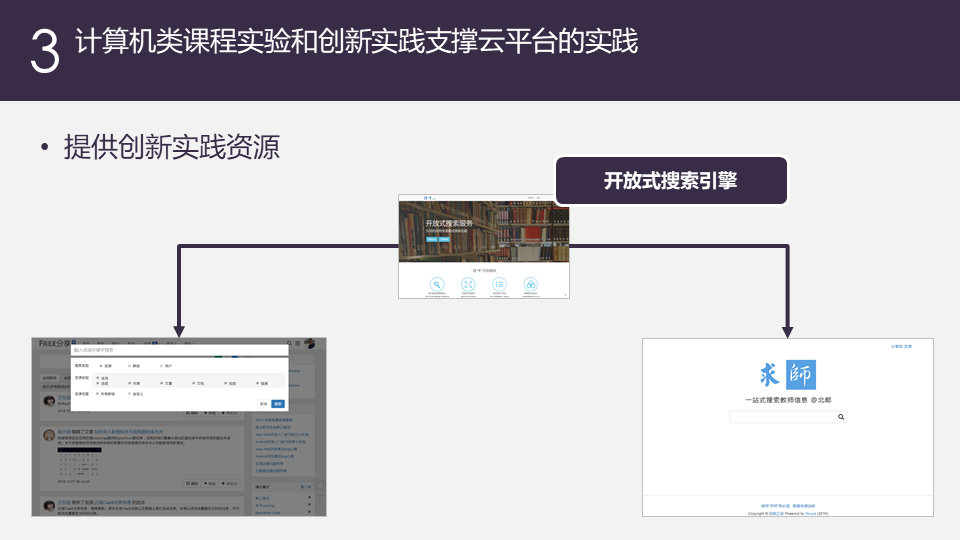Toggle the fourth checkbox in the resource type row
960x540 pixels.
[193, 383]
